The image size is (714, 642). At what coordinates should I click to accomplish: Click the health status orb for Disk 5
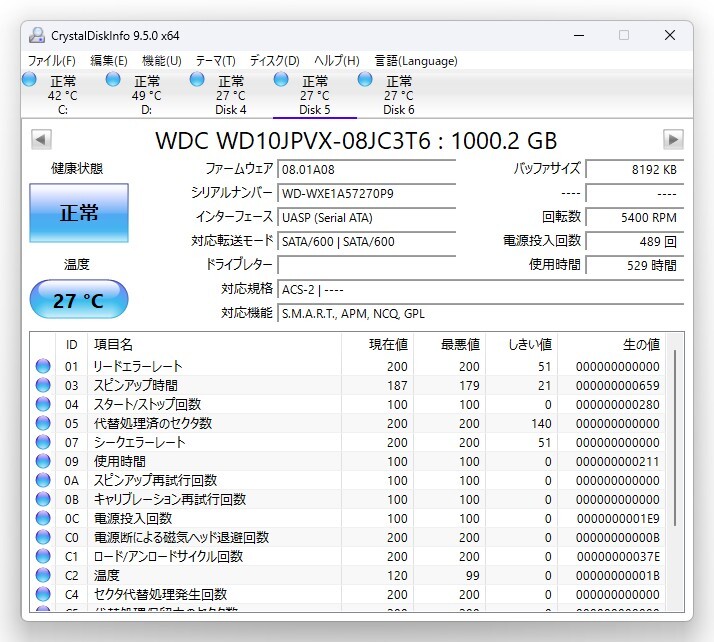[281, 79]
